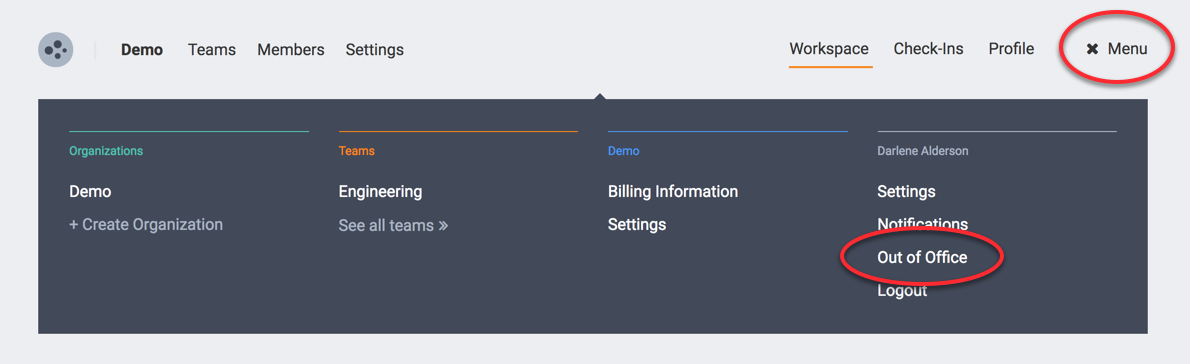Switch to the Workspace tab
This screenshot has height=364, width=1190.
tap(829, 49)
